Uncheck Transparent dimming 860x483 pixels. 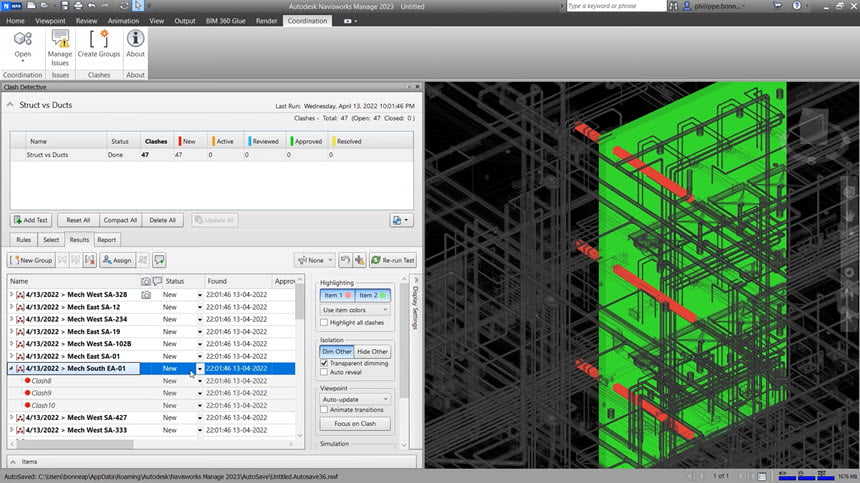coord(324,363)
